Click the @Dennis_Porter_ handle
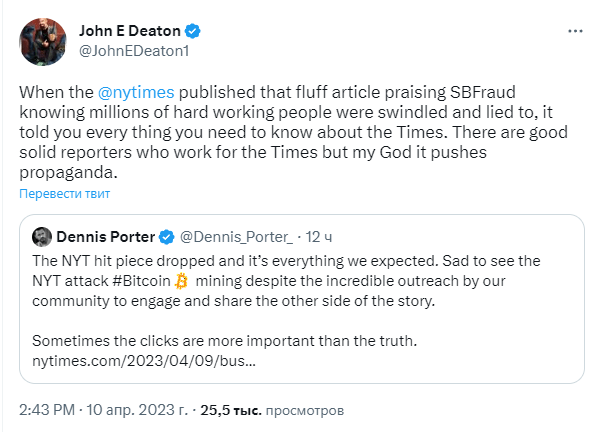The image size is (599, 432). (236, 237)
